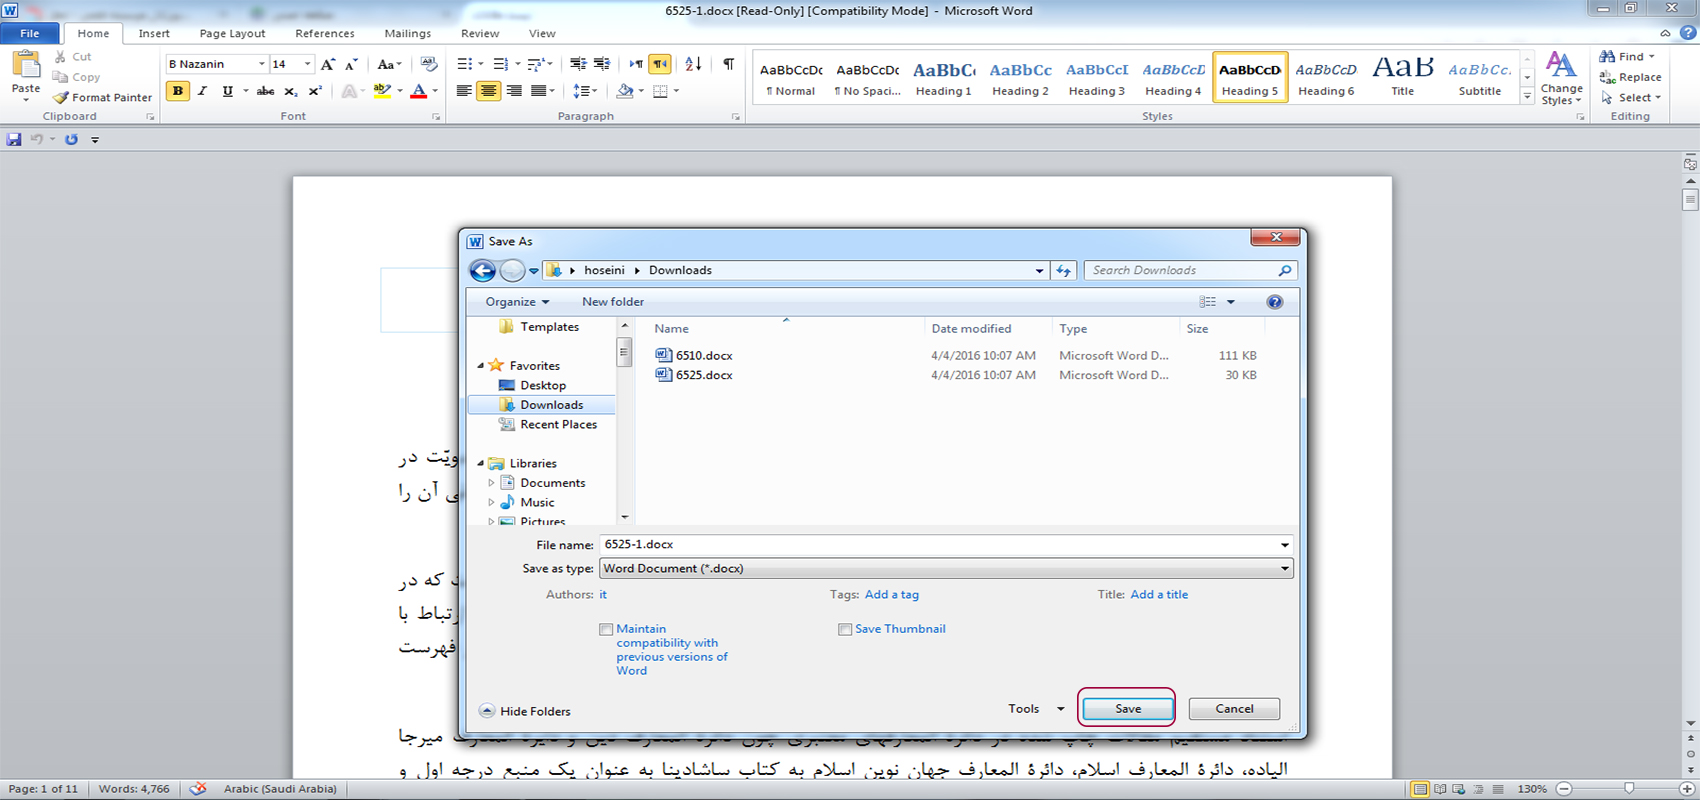1700x800 pixels.
Task: Grow font size
Action: coord(328,64)
